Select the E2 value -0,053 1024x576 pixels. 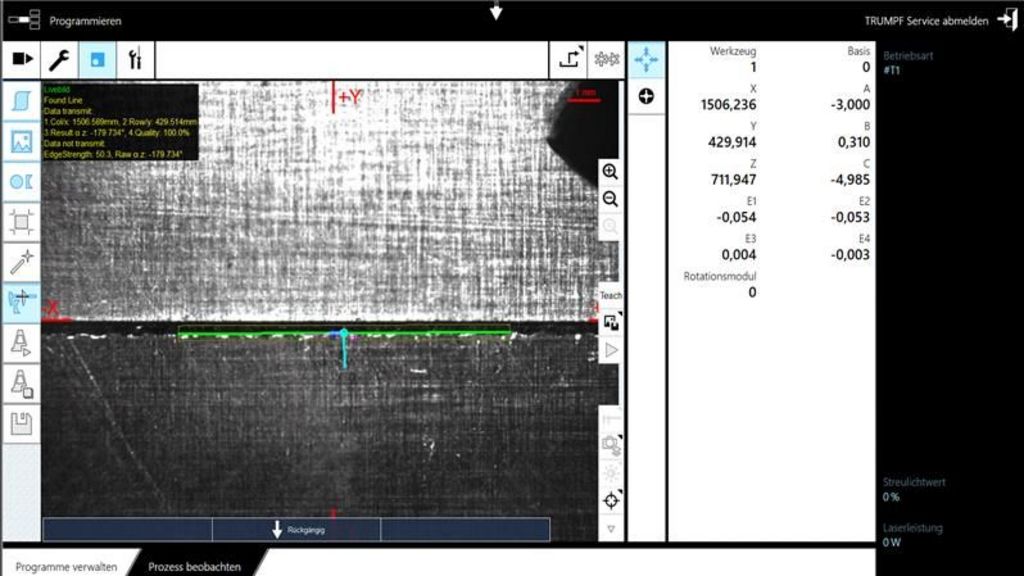850,217
